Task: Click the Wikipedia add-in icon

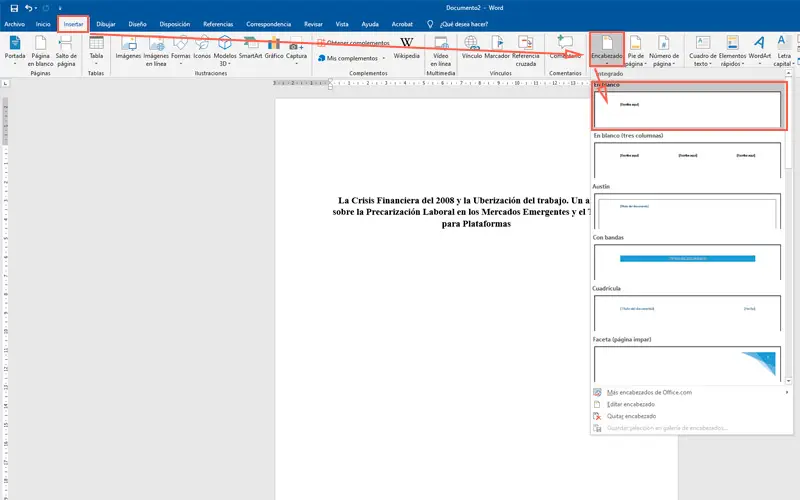Action: (x=406, y=46)
